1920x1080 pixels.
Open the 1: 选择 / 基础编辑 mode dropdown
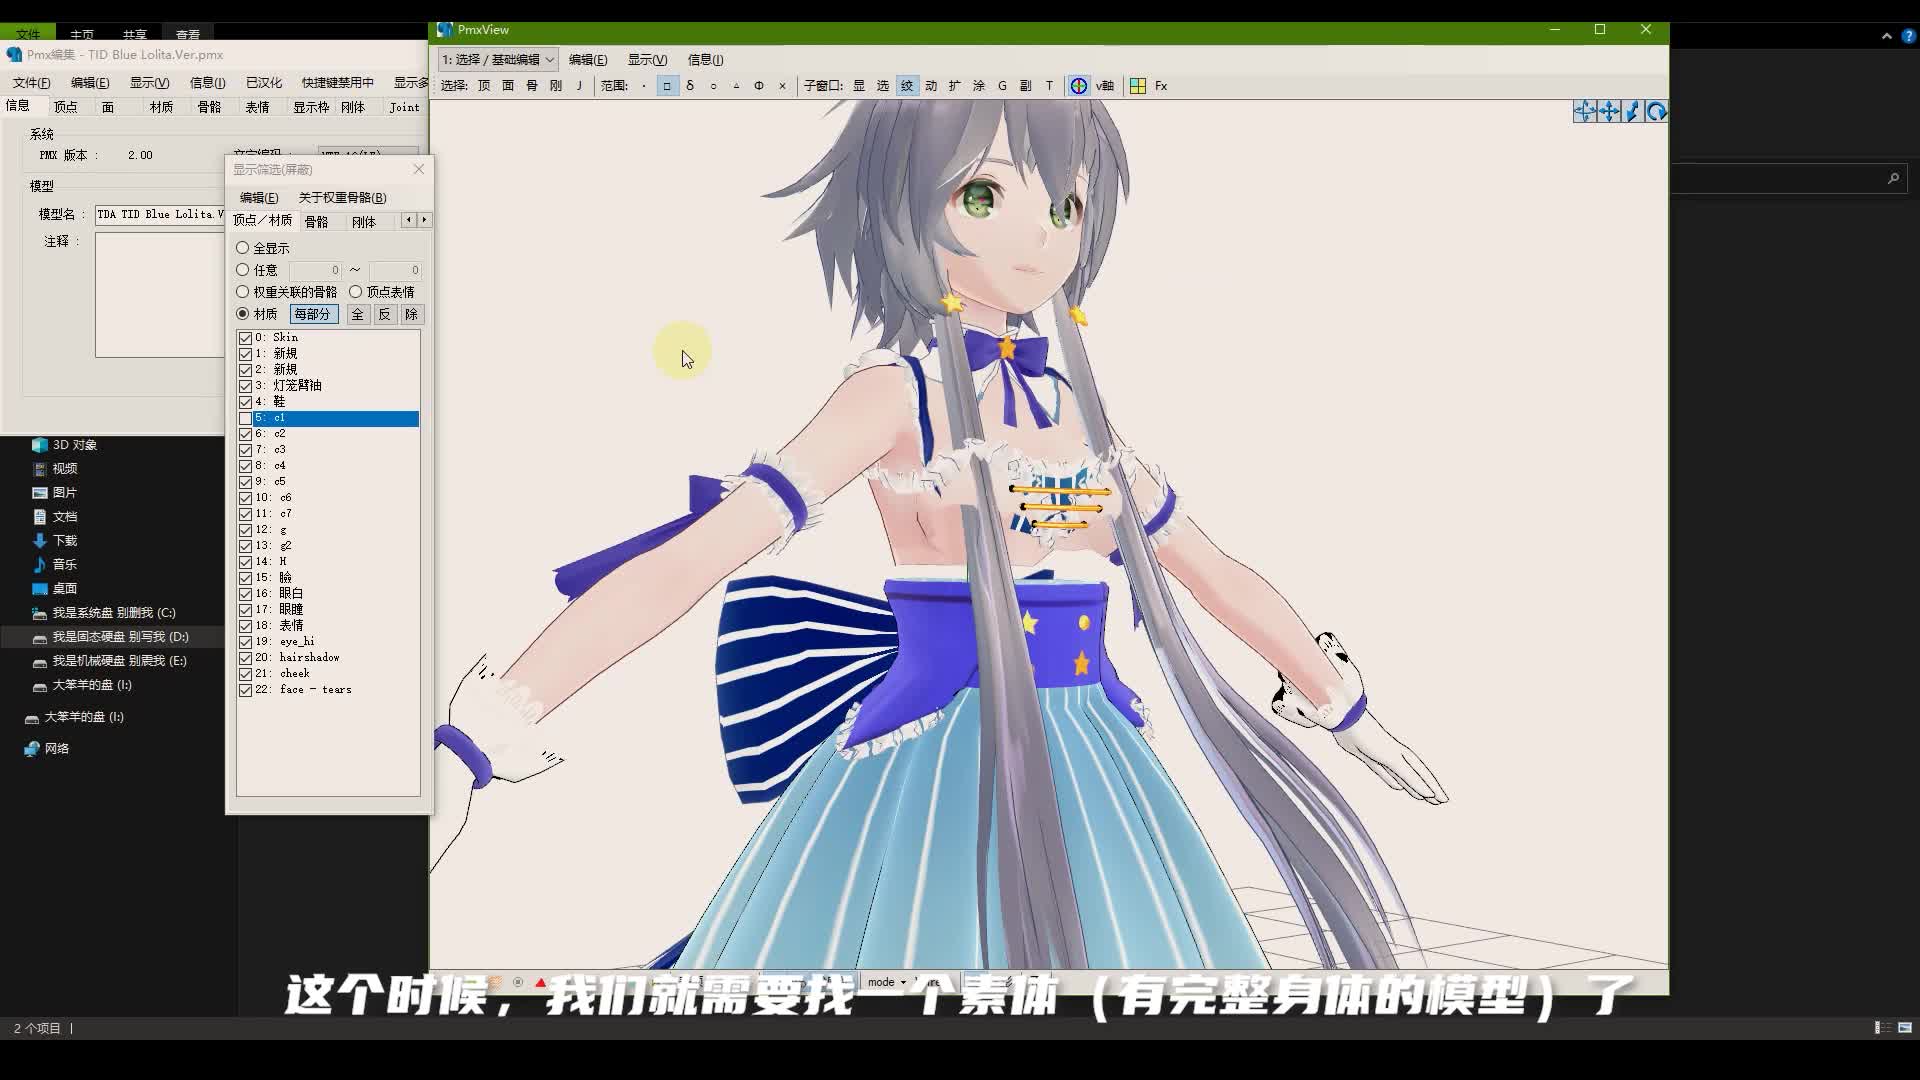[x=498, y=60]
